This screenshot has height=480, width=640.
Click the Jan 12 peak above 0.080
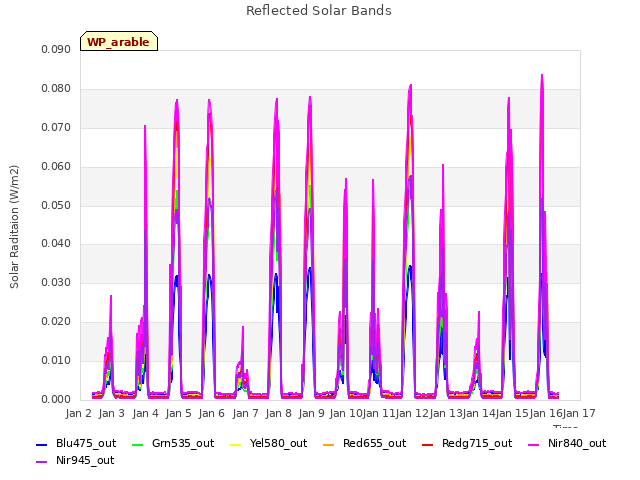click(411, 86)
